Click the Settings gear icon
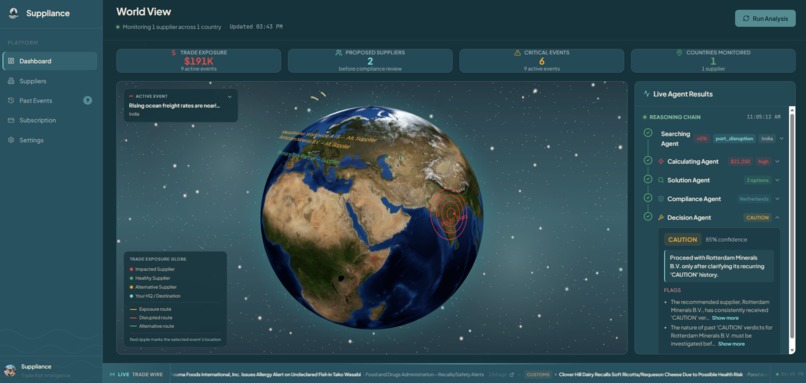Screen dimensions: 806x383 point(11,140)
